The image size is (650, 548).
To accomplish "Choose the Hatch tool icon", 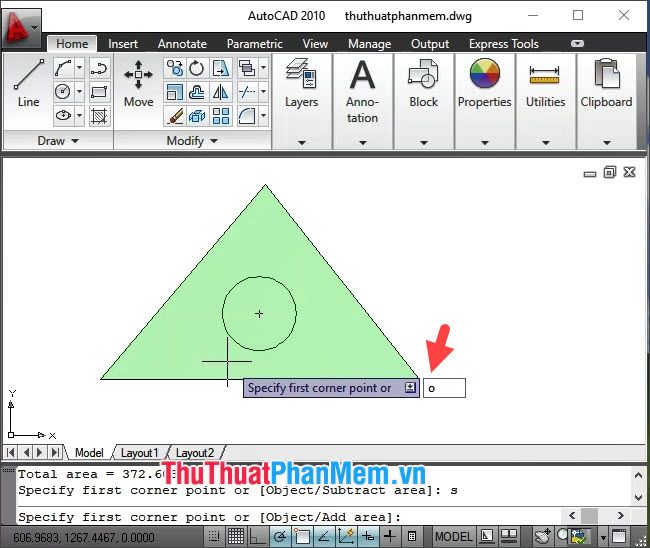I will 99,116.
